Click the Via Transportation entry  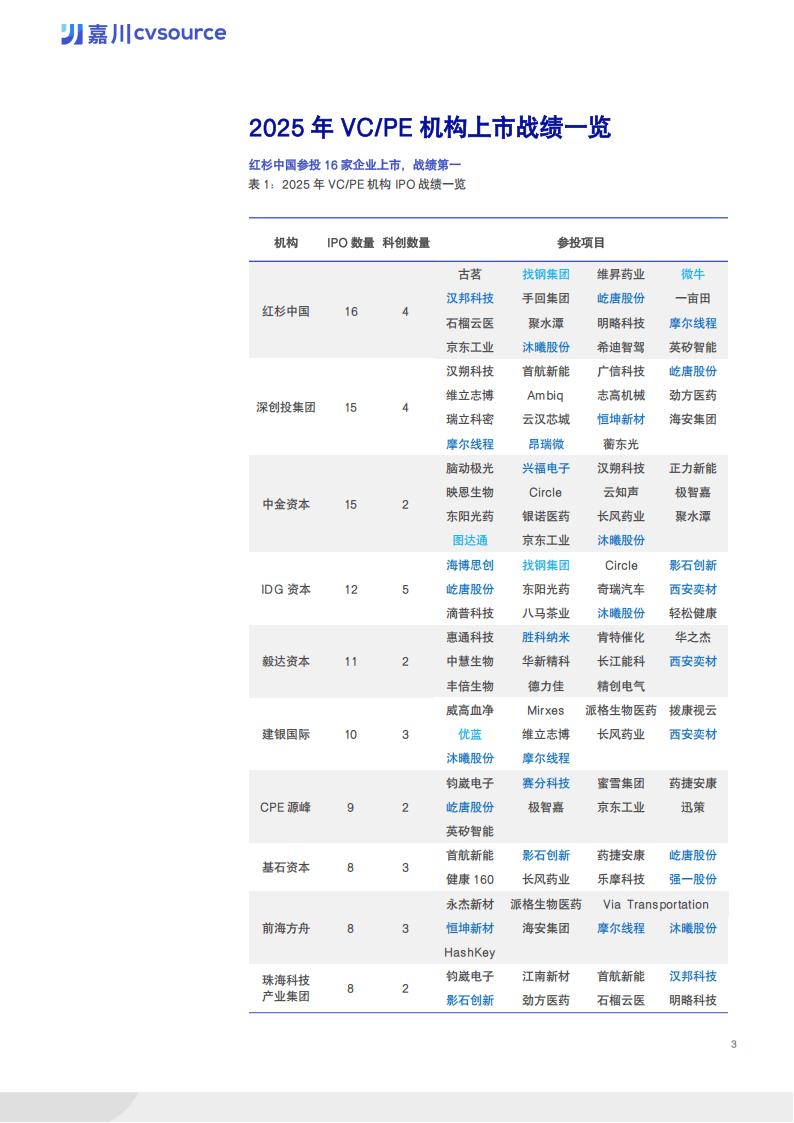655,904
